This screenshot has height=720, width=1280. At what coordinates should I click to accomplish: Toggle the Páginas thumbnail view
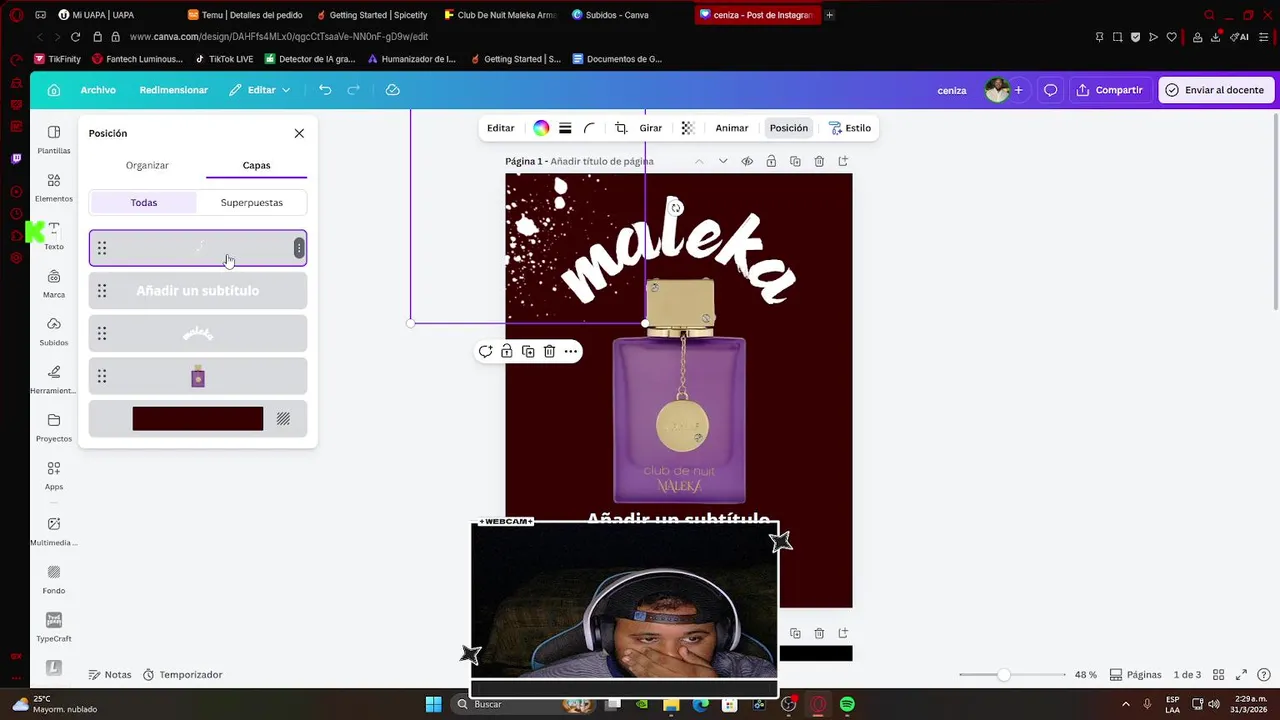tap(1135, 675)
